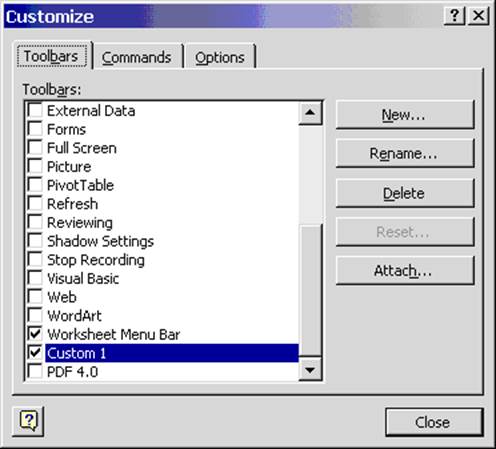496x449 pixels.
Task: Tick the PivotTable toolbar checkbox
Action: [35, 184]
